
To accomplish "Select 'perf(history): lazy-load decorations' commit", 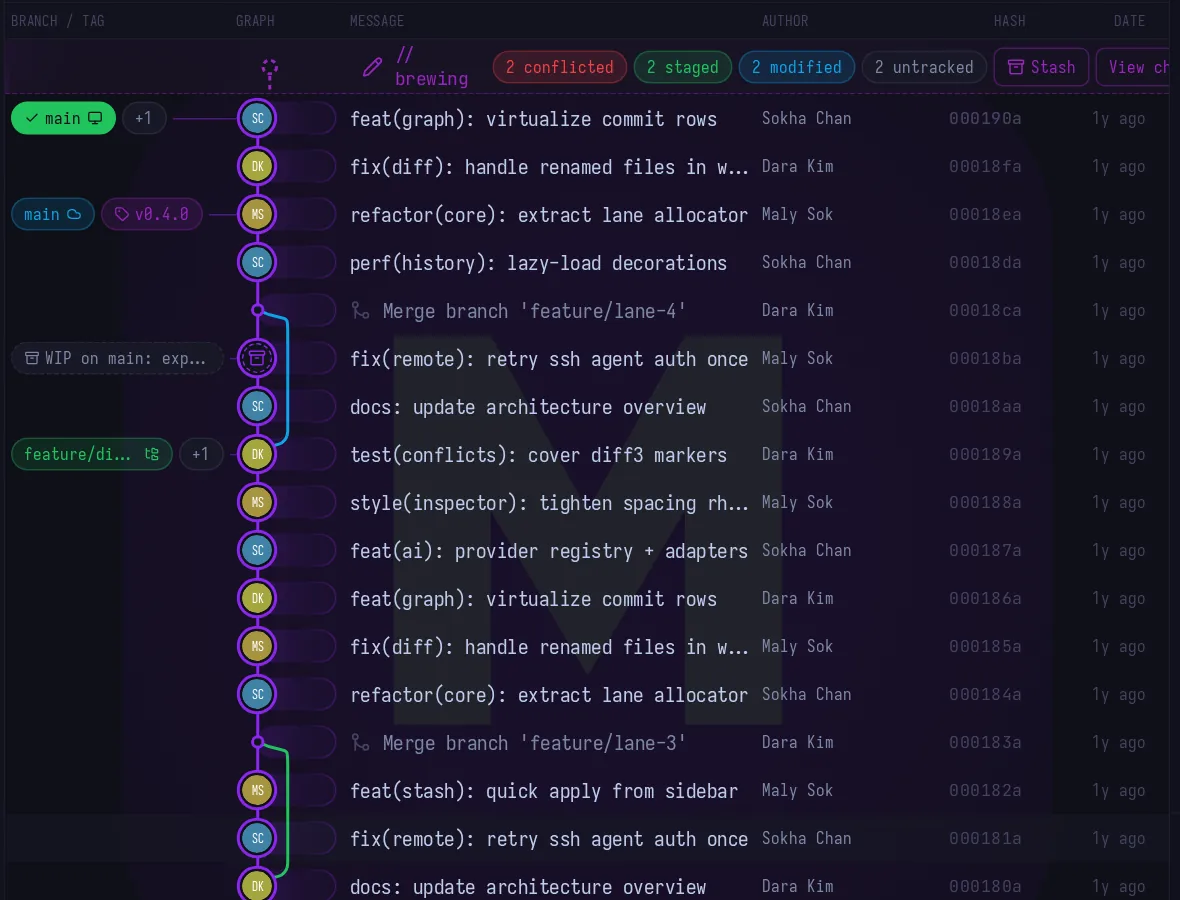I will (538, 263).
